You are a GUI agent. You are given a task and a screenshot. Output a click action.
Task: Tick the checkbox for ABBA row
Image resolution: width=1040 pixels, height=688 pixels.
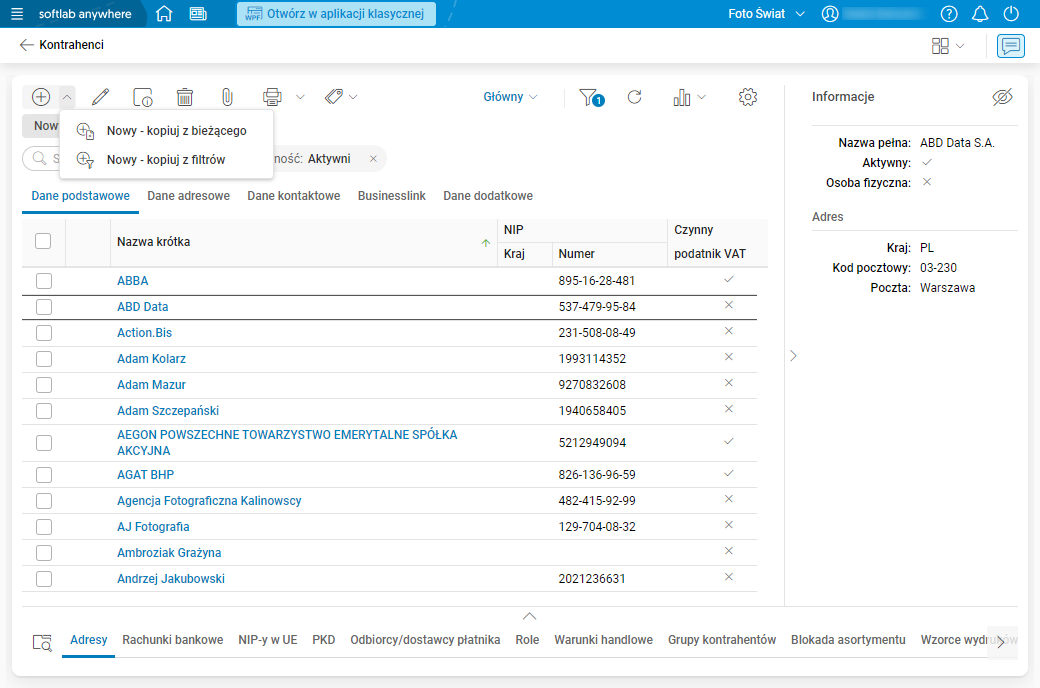(x=44, y=281)
